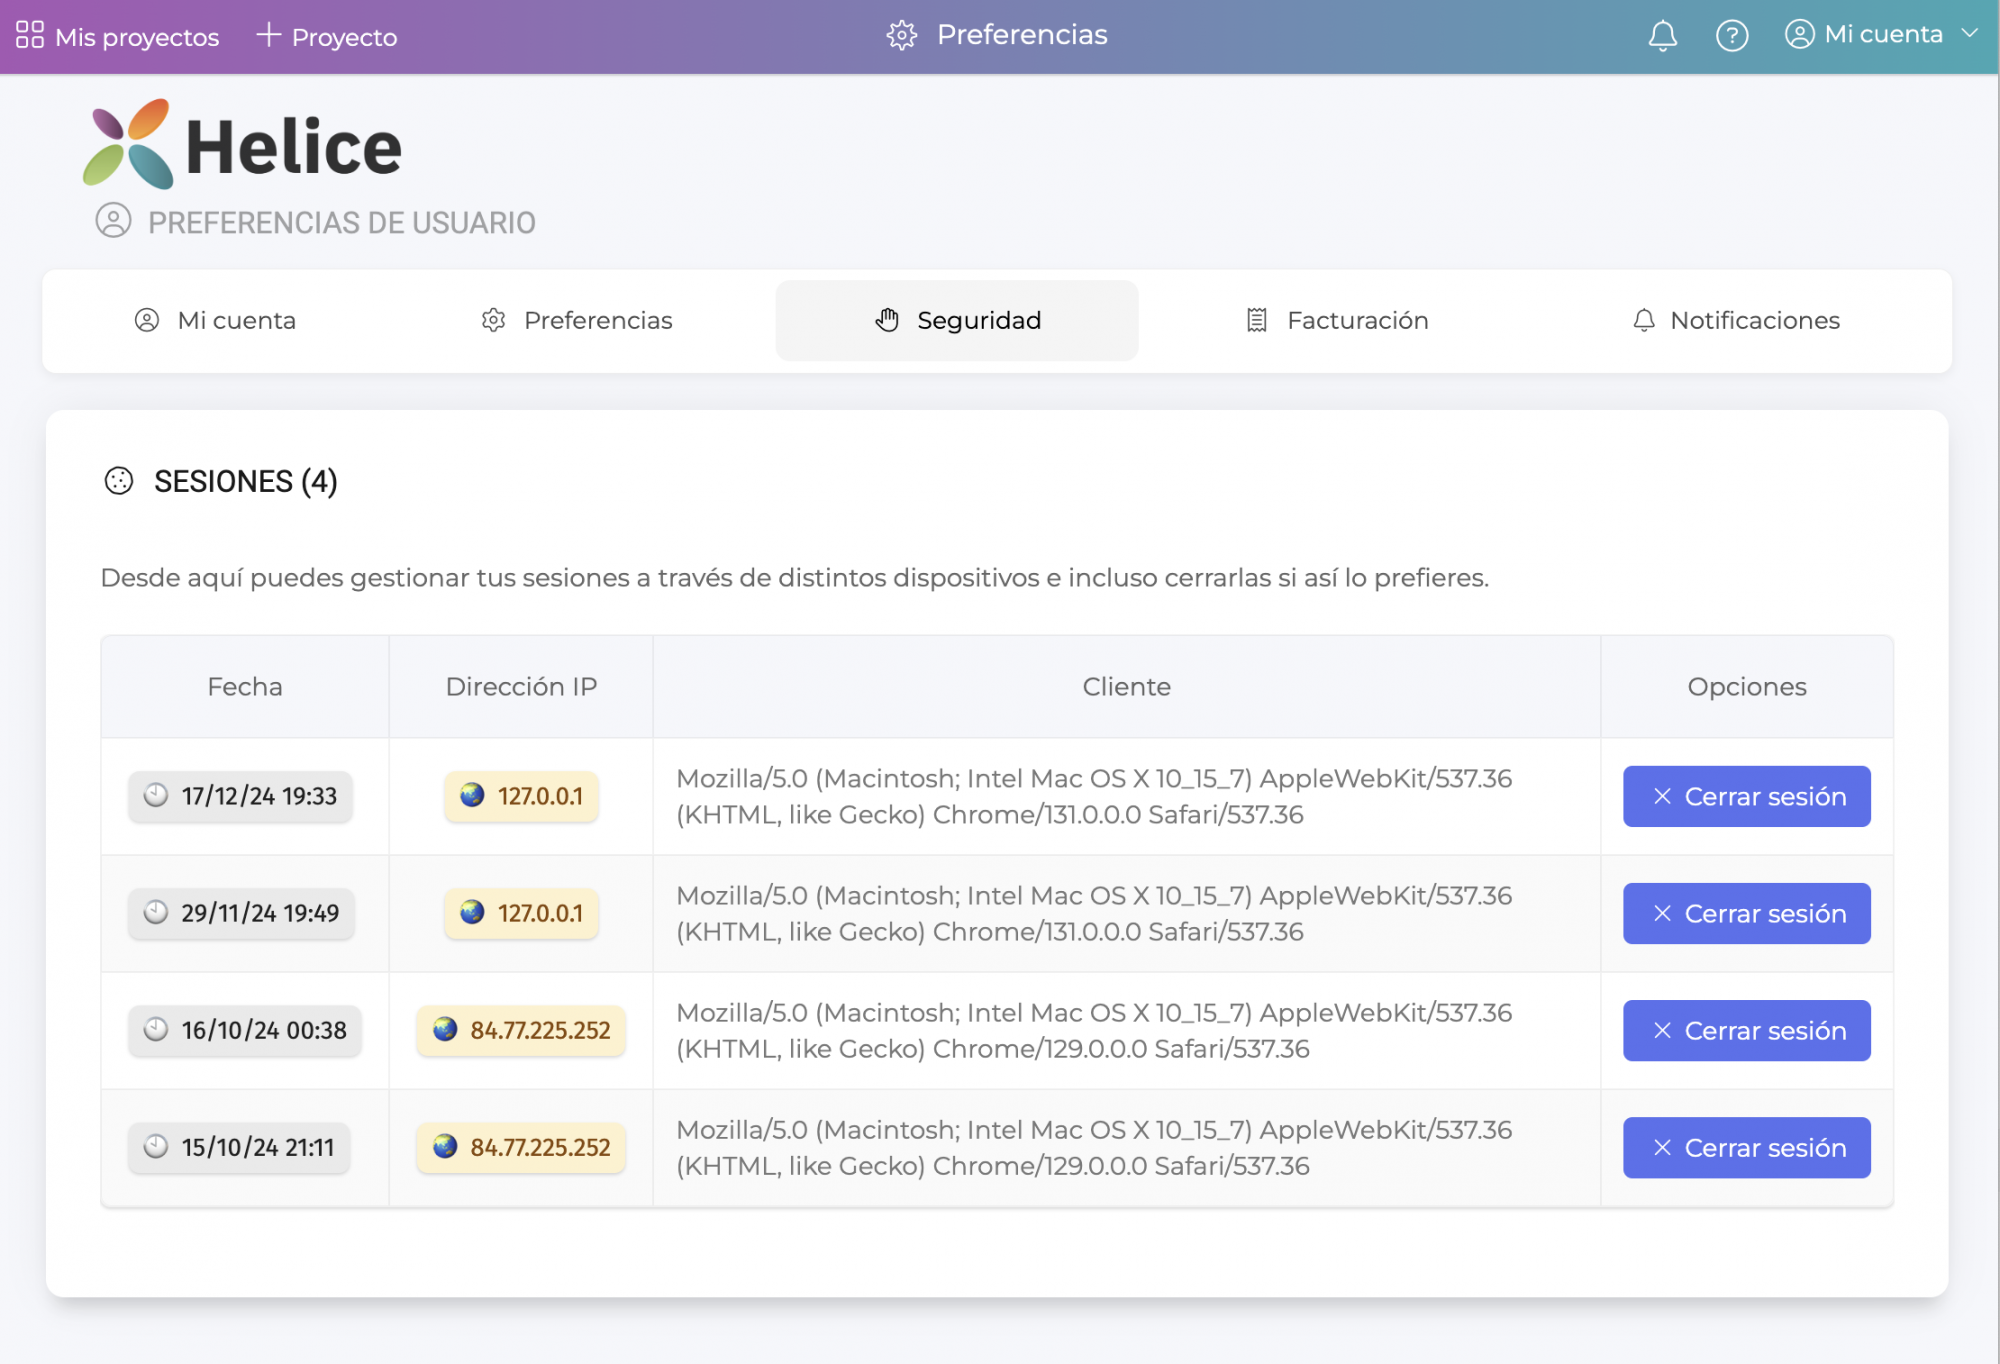
Task: Click the date text 29/11/24 19:49
Action: (260, 913)
